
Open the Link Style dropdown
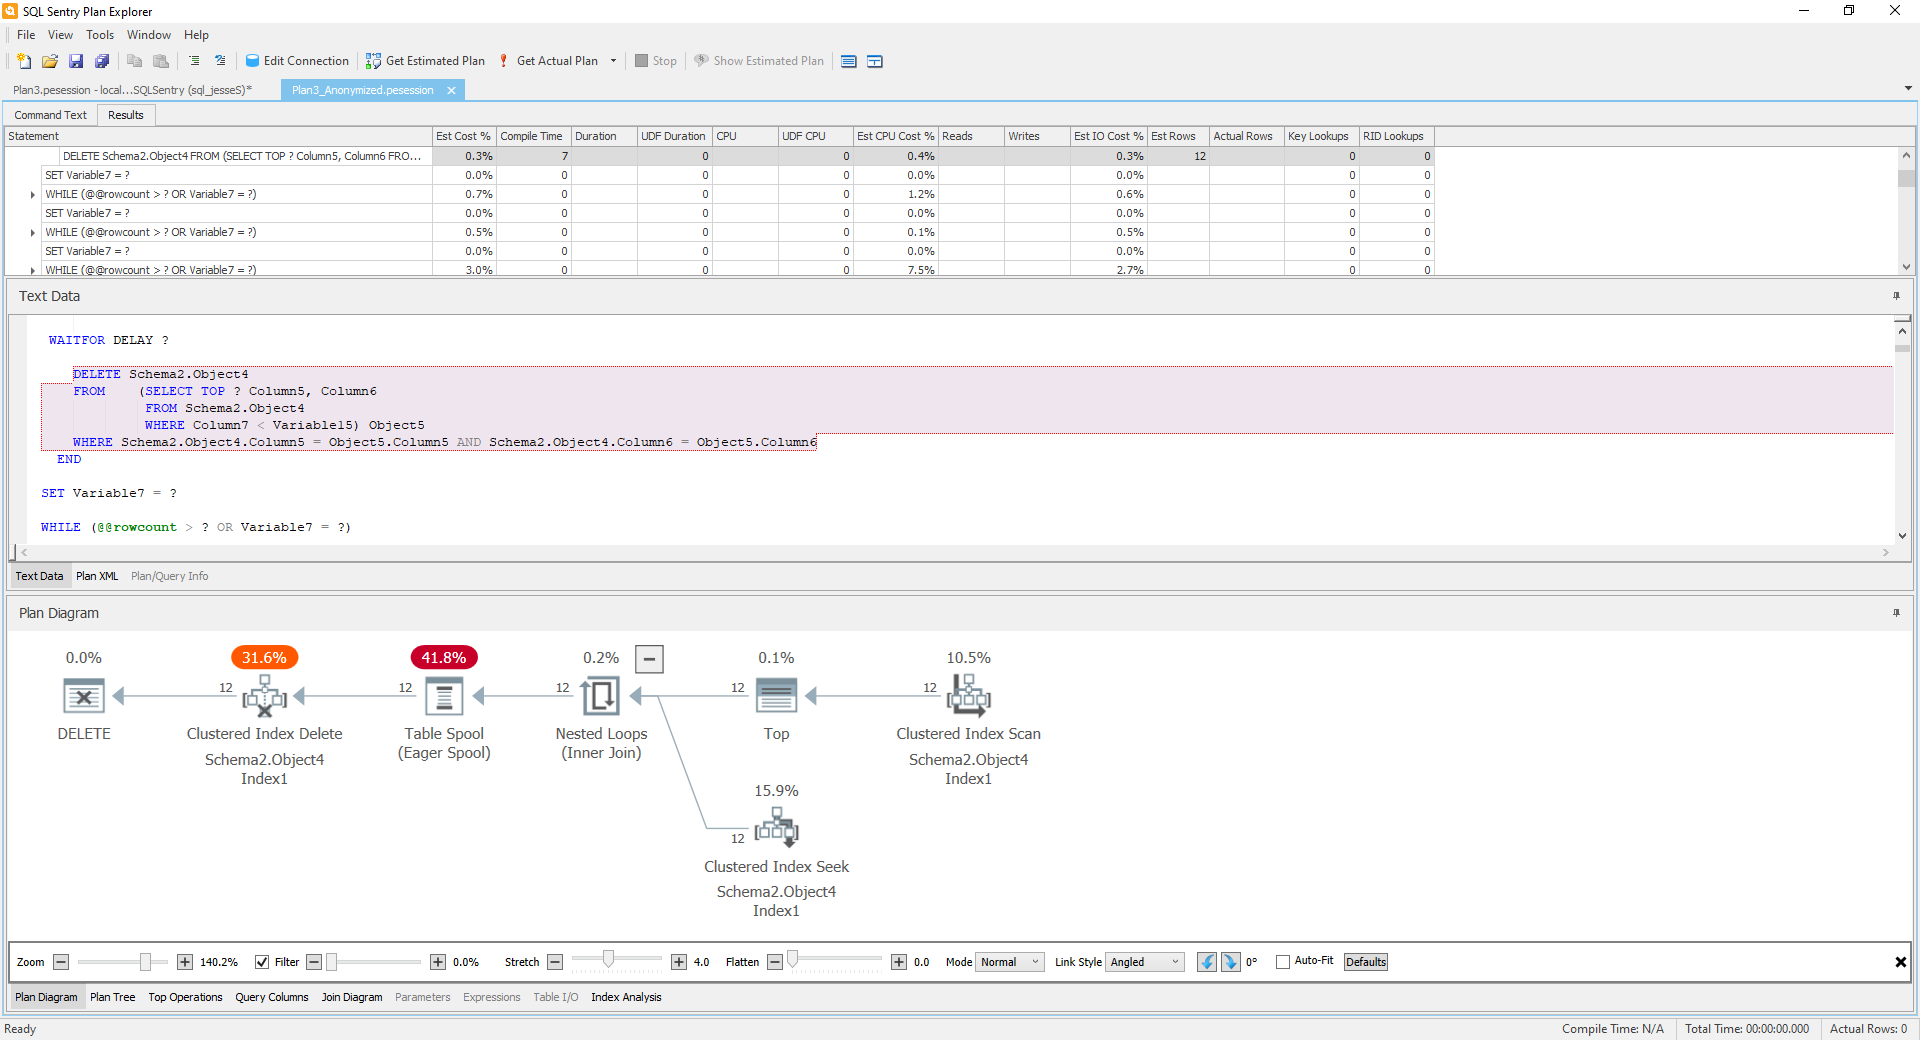(1143, 962)
